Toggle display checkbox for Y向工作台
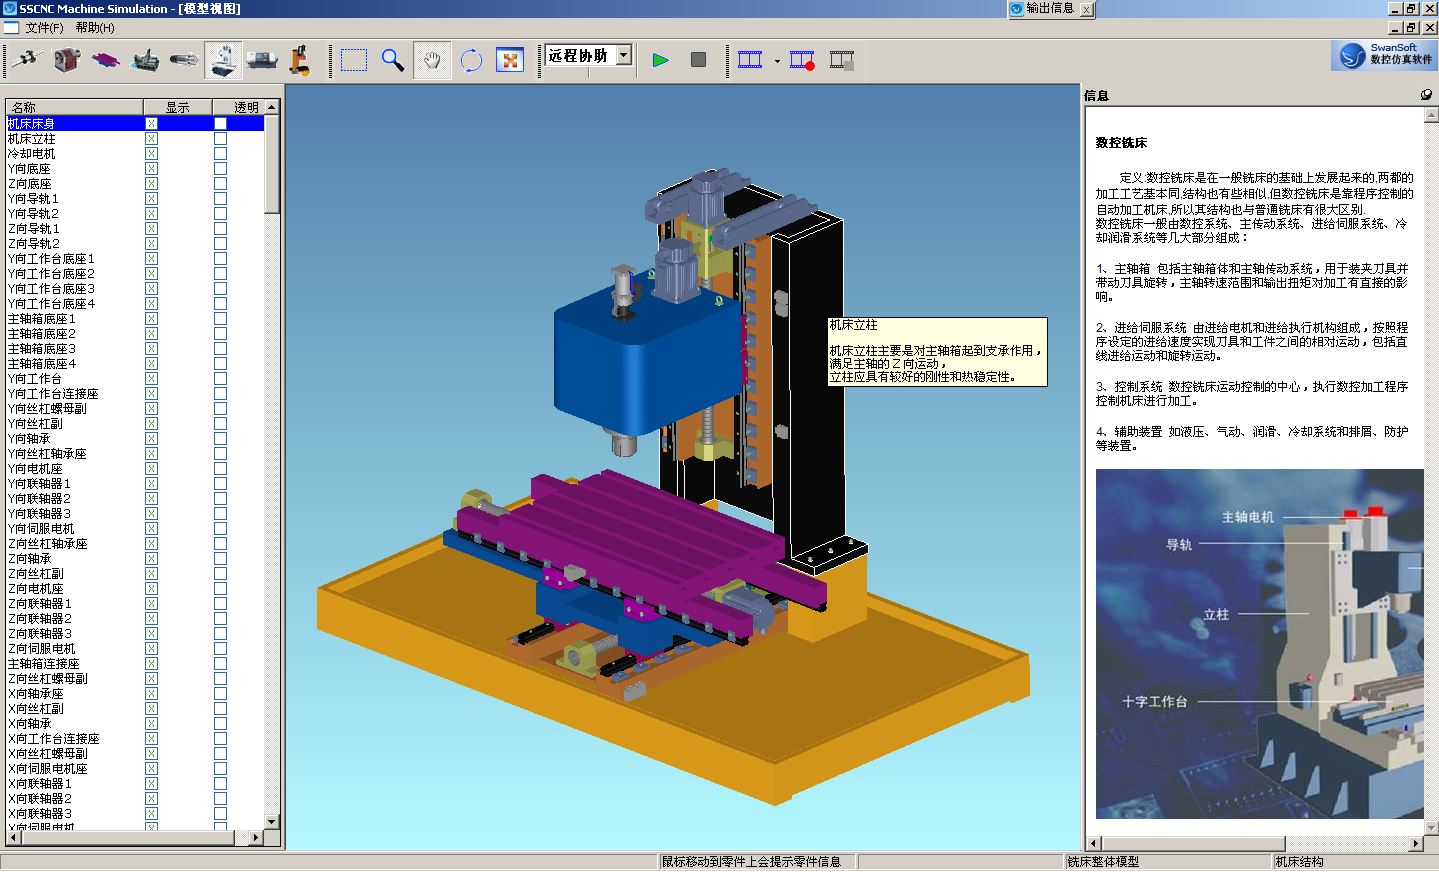The width and height of the screenshot is (1439, 872). [152, 379]
